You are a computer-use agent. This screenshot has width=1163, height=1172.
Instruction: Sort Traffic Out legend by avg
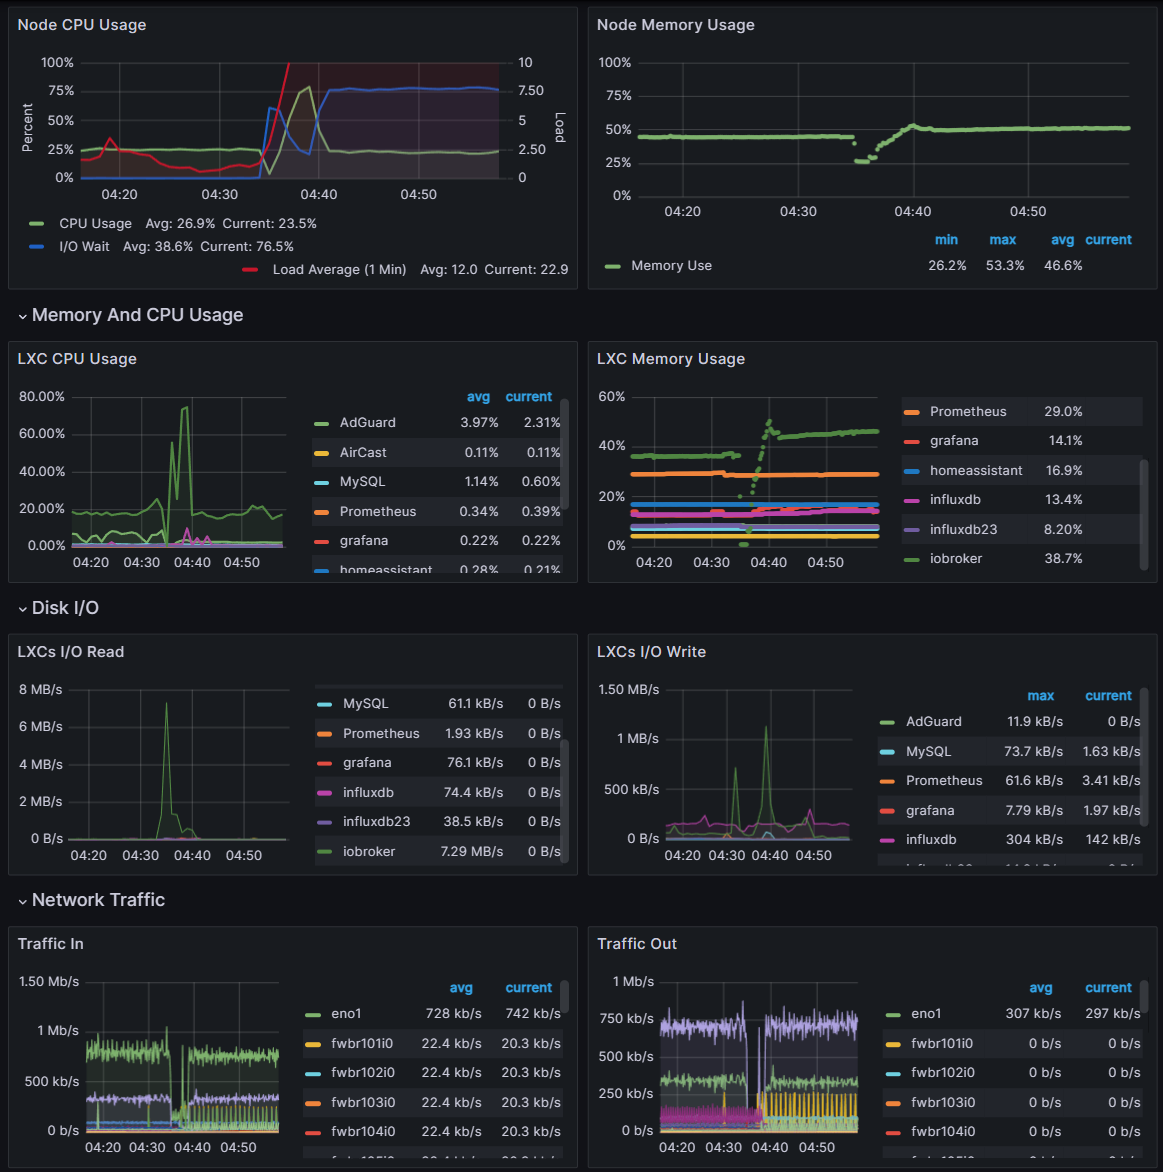(x=1040, y=988)
